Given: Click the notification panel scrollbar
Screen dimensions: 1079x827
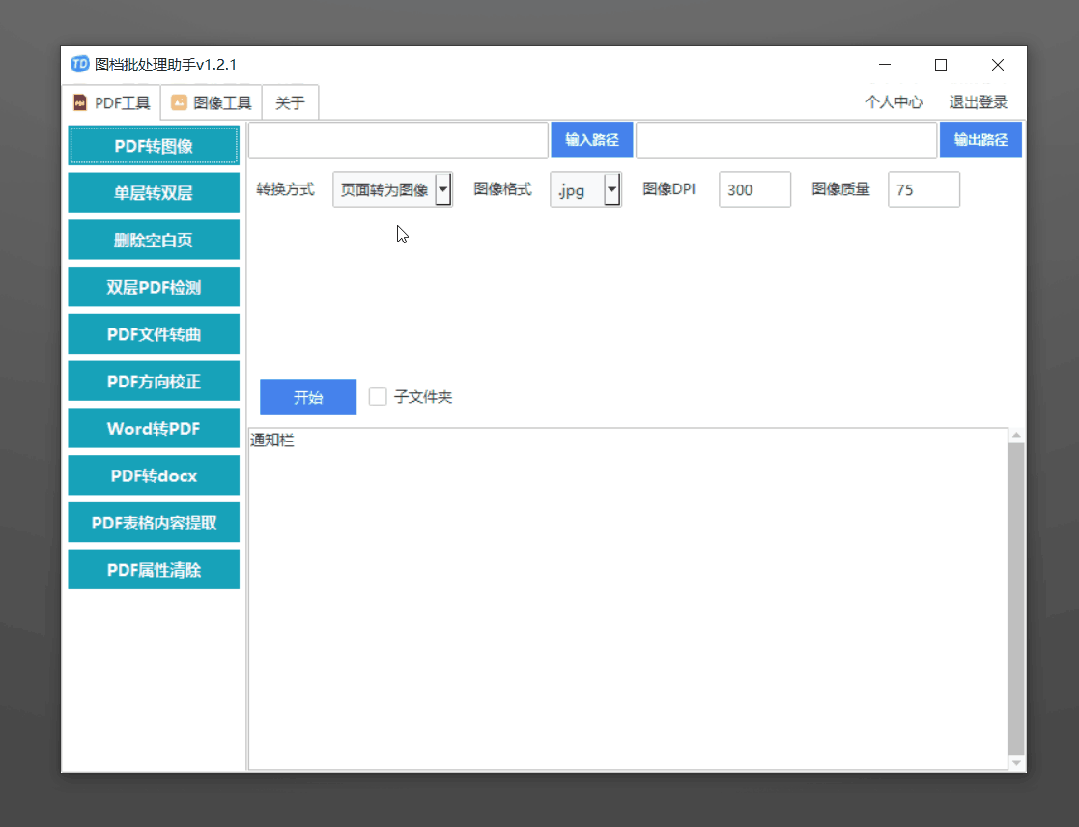Looking at the screenshot, I should (1018, 598).
